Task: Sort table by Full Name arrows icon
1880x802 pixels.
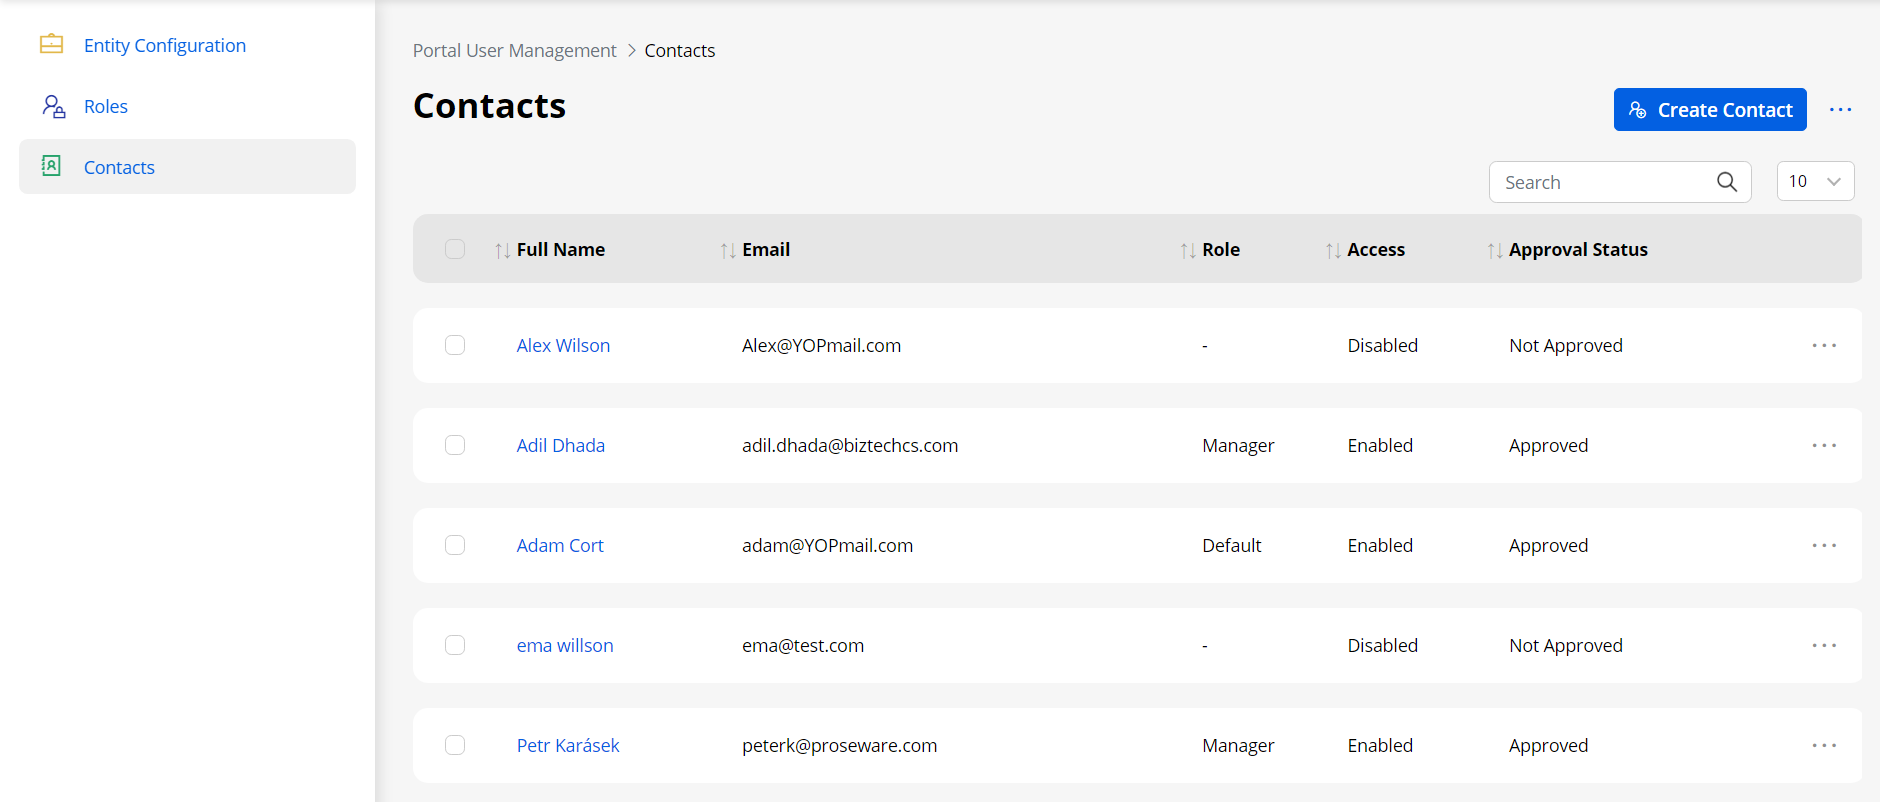Action: click(502, 250)
